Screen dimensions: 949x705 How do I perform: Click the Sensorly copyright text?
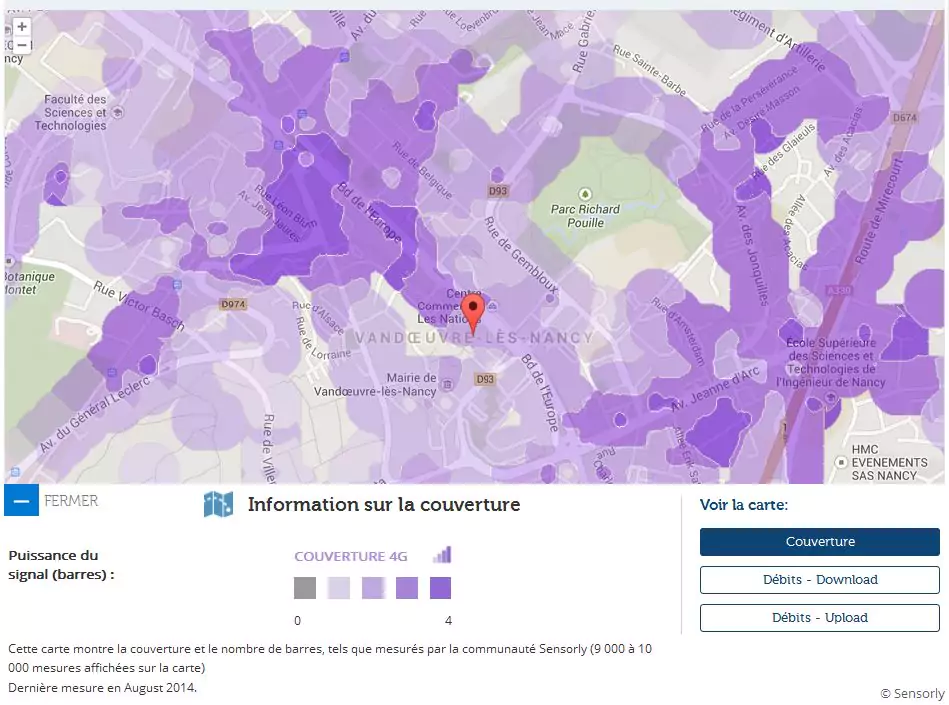(x=911, y=693)
